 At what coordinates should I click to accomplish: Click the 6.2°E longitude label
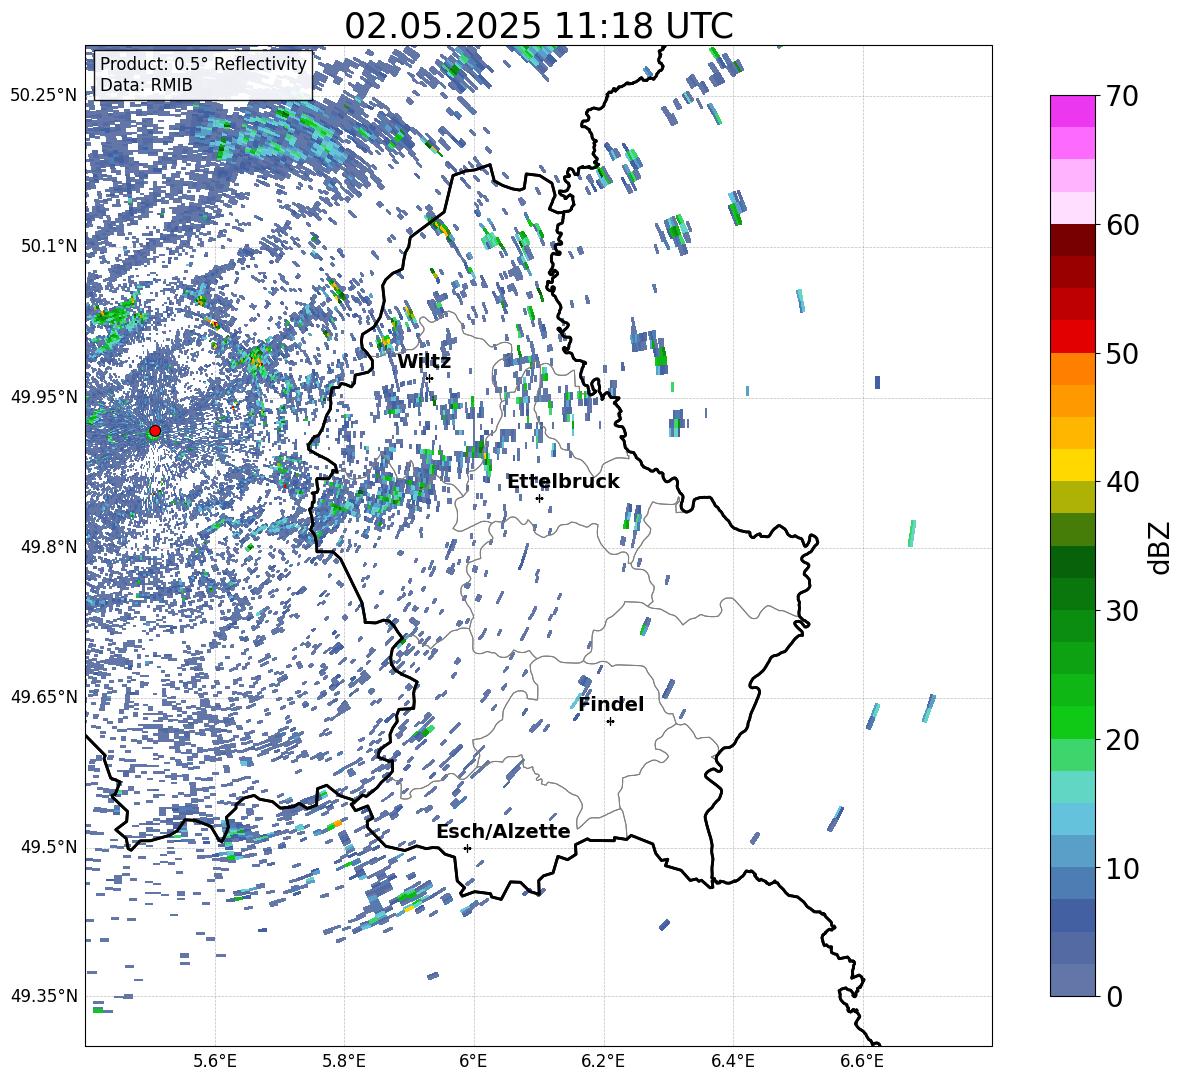603,1061
